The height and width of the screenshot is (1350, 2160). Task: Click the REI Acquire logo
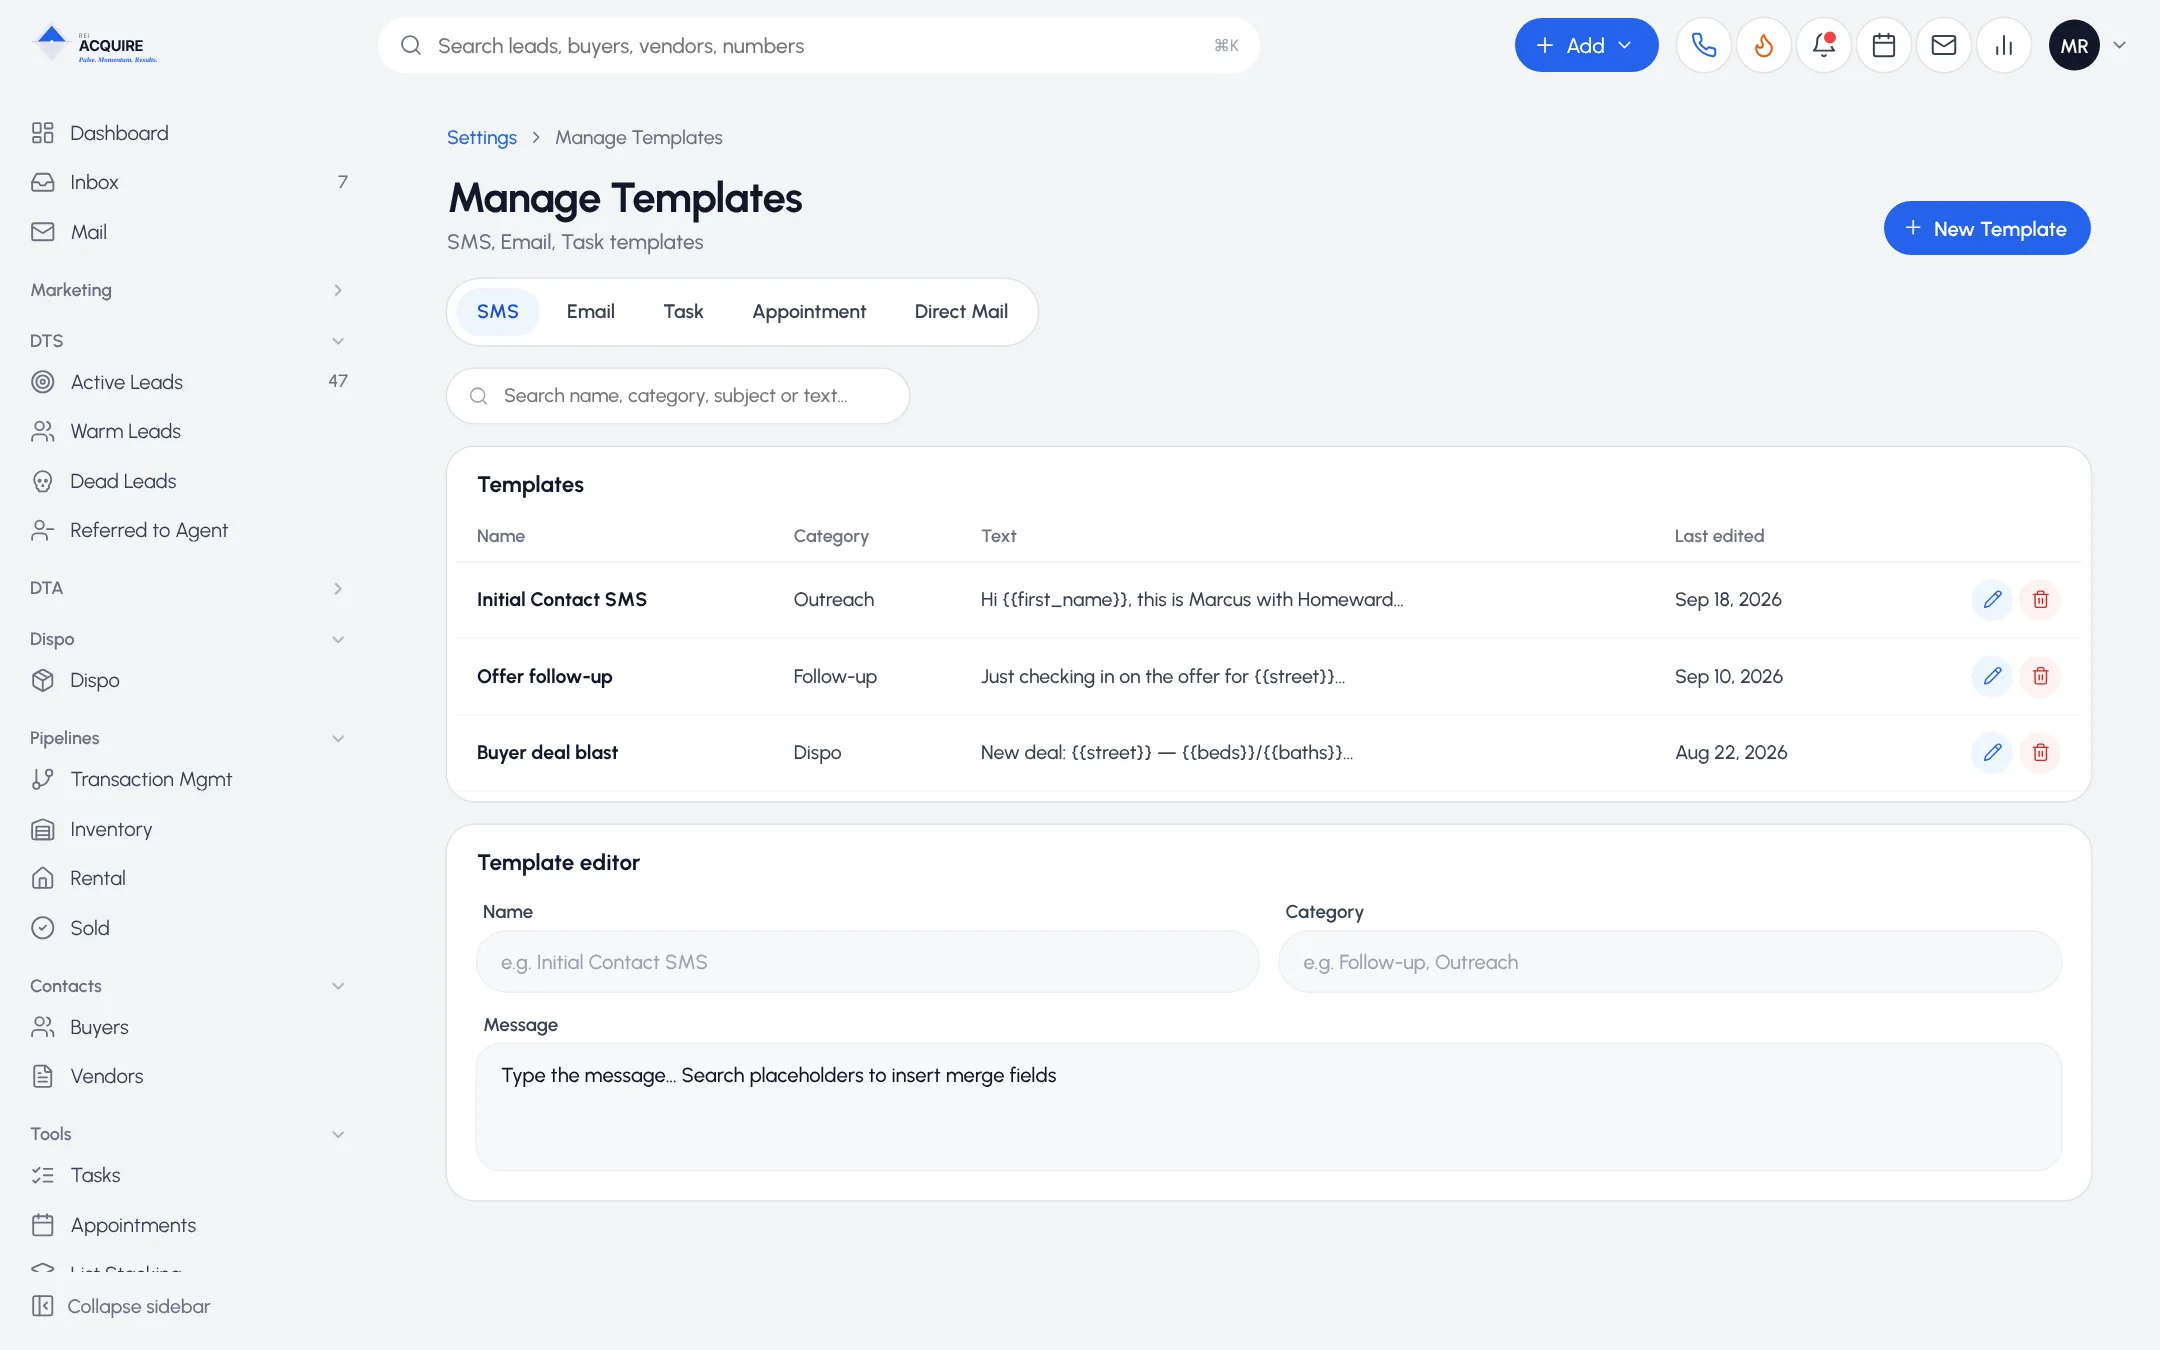[x=94, y=45]
